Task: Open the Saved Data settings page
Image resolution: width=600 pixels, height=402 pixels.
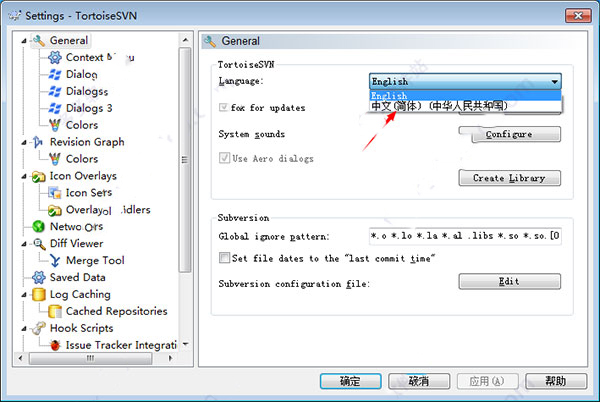Action: point(77,277)
